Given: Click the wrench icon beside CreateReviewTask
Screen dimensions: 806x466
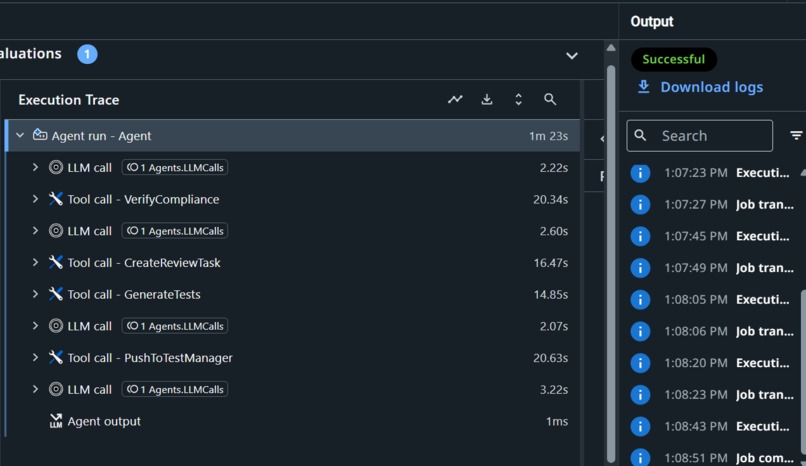Looking at the screenshot, I should point(56,263).
